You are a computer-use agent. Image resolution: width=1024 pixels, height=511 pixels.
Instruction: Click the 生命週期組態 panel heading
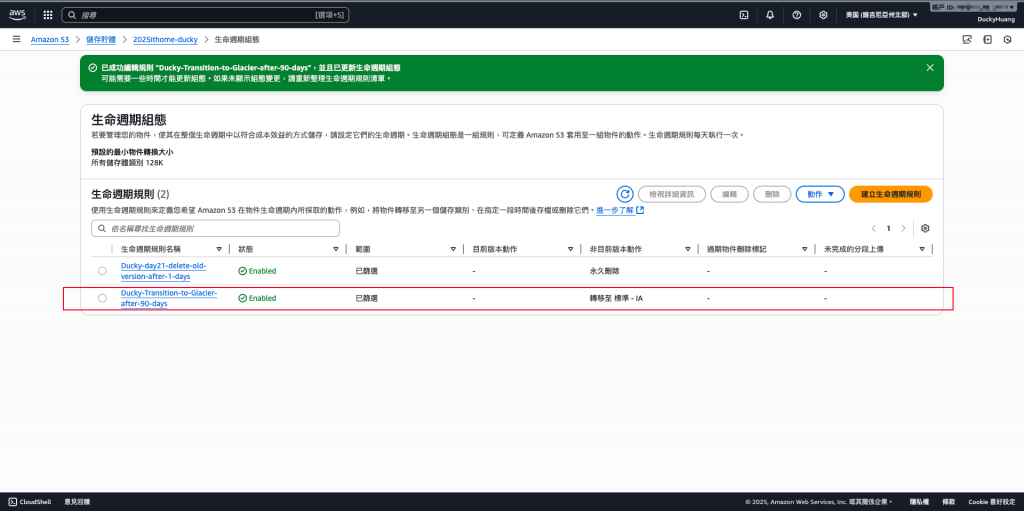coord(129,120)
